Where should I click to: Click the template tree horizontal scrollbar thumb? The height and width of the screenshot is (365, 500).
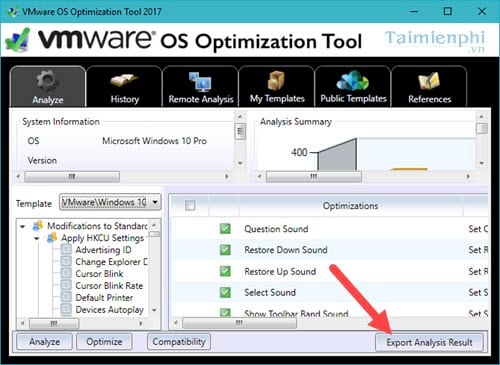click(54, 323)
